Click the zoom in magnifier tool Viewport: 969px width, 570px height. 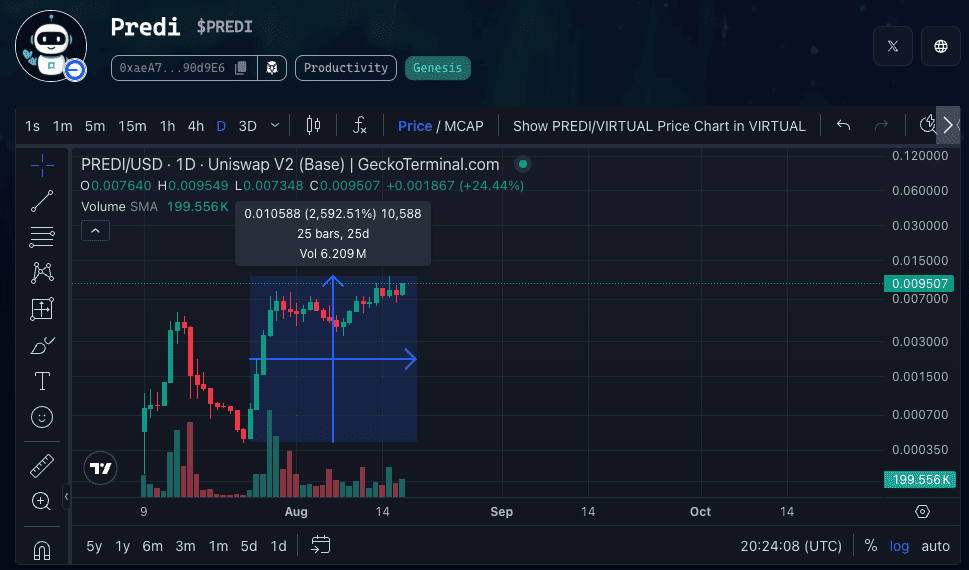(x=42, y=501)
